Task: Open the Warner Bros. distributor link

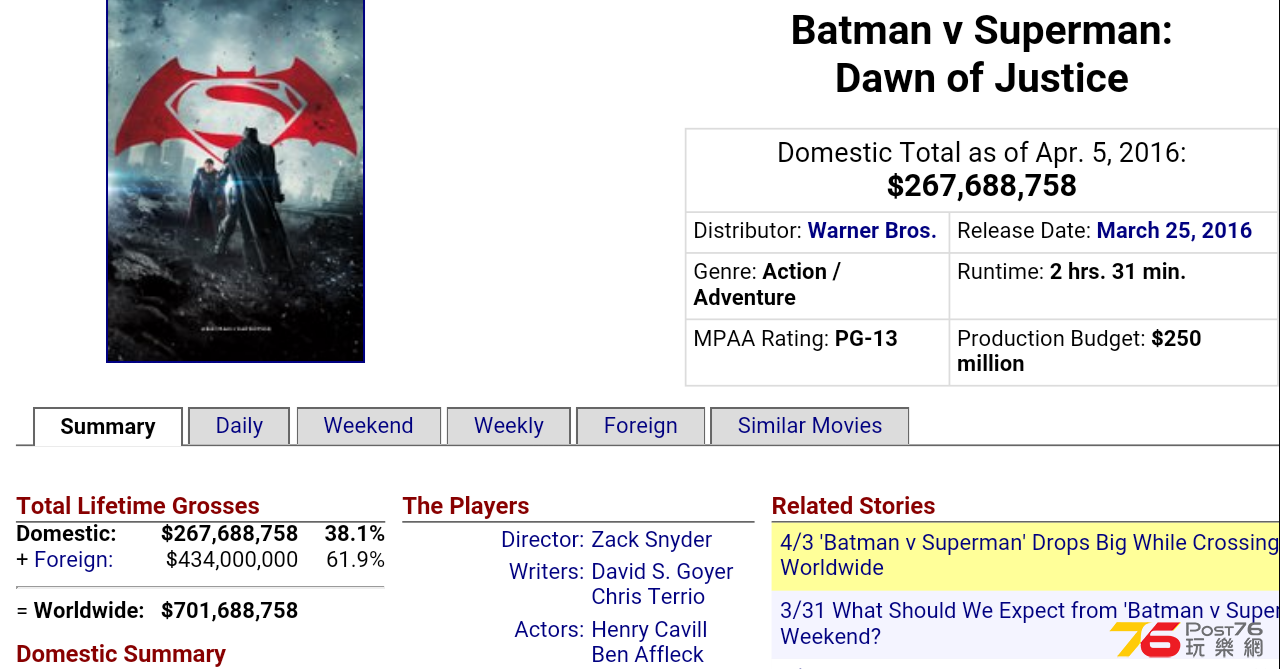Action: [x=872, y=231]
